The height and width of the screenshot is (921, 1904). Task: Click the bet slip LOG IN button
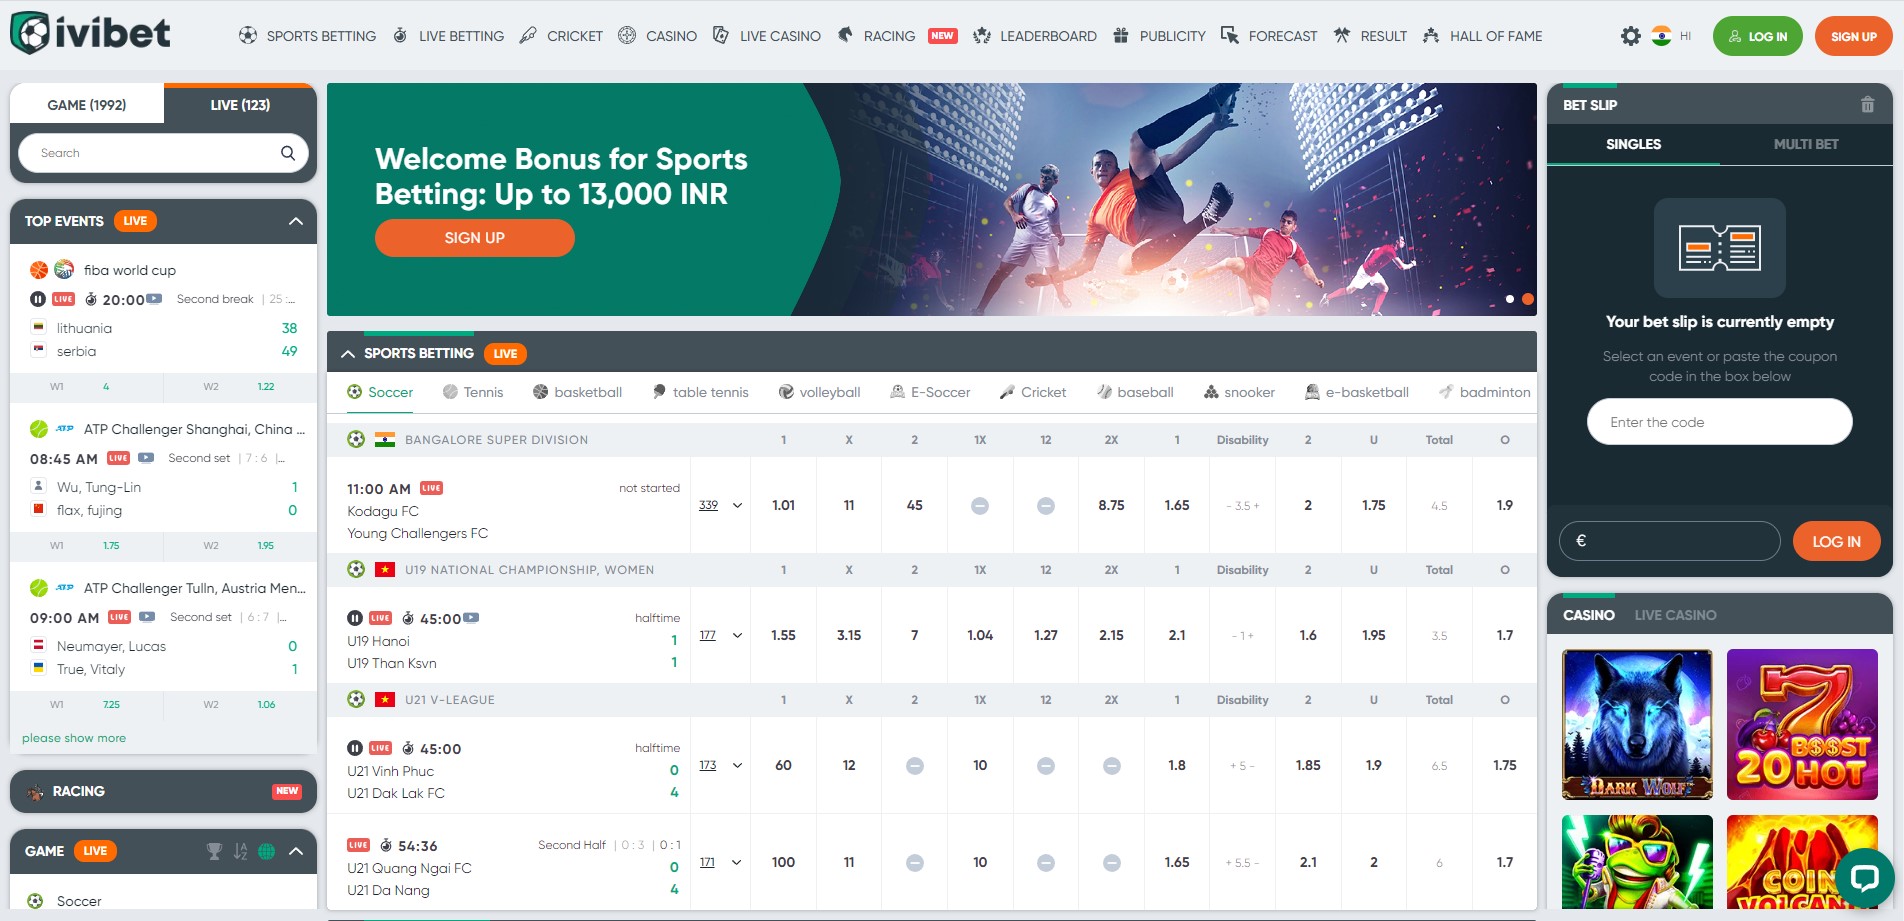[x=1836, y=541]
